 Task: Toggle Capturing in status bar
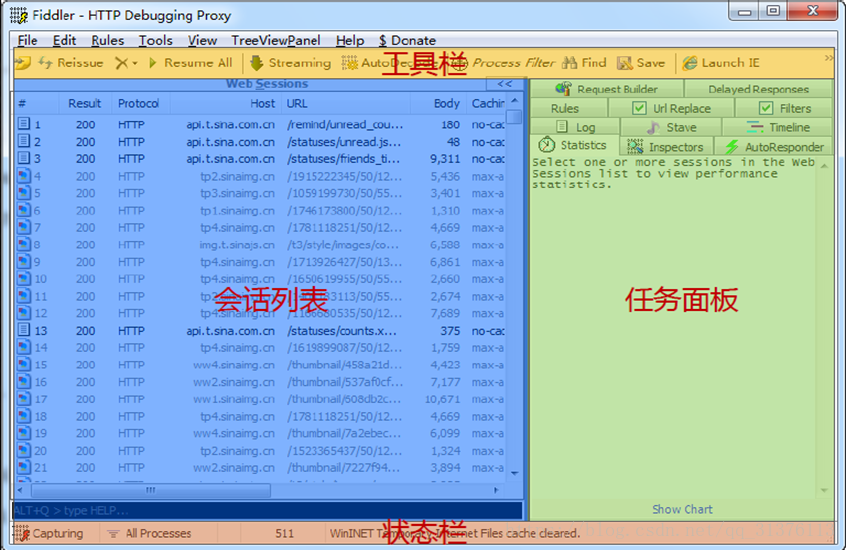49,533
